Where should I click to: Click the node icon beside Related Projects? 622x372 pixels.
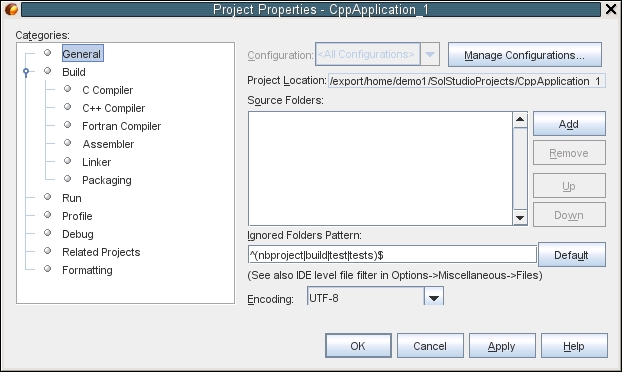pos(48,251)
